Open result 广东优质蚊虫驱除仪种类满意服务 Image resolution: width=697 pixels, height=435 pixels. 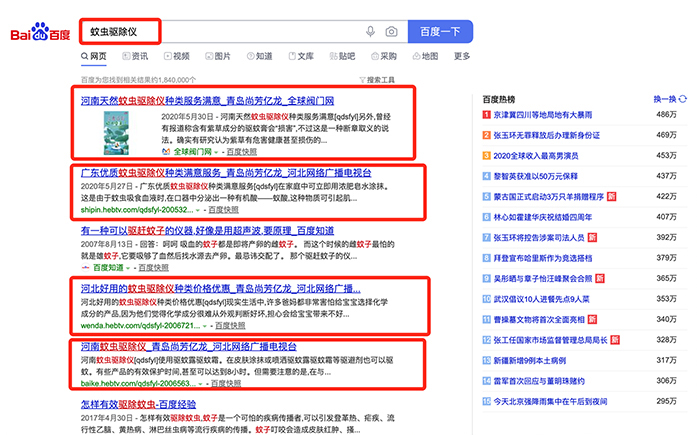[x=226, y=173]
